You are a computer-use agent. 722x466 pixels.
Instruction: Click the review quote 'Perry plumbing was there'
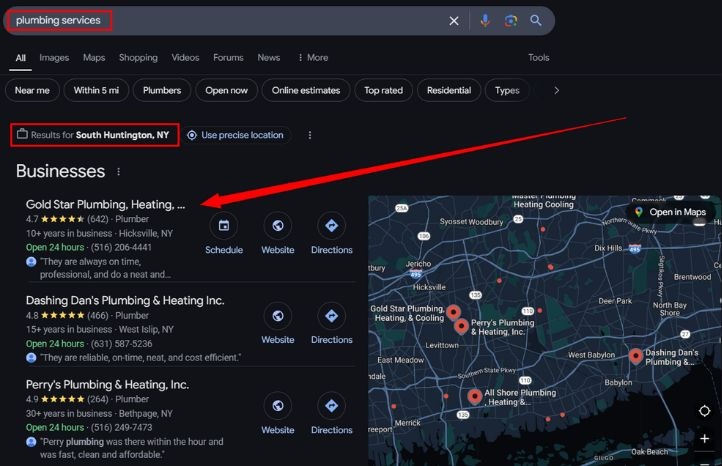(x=131, y=448)
